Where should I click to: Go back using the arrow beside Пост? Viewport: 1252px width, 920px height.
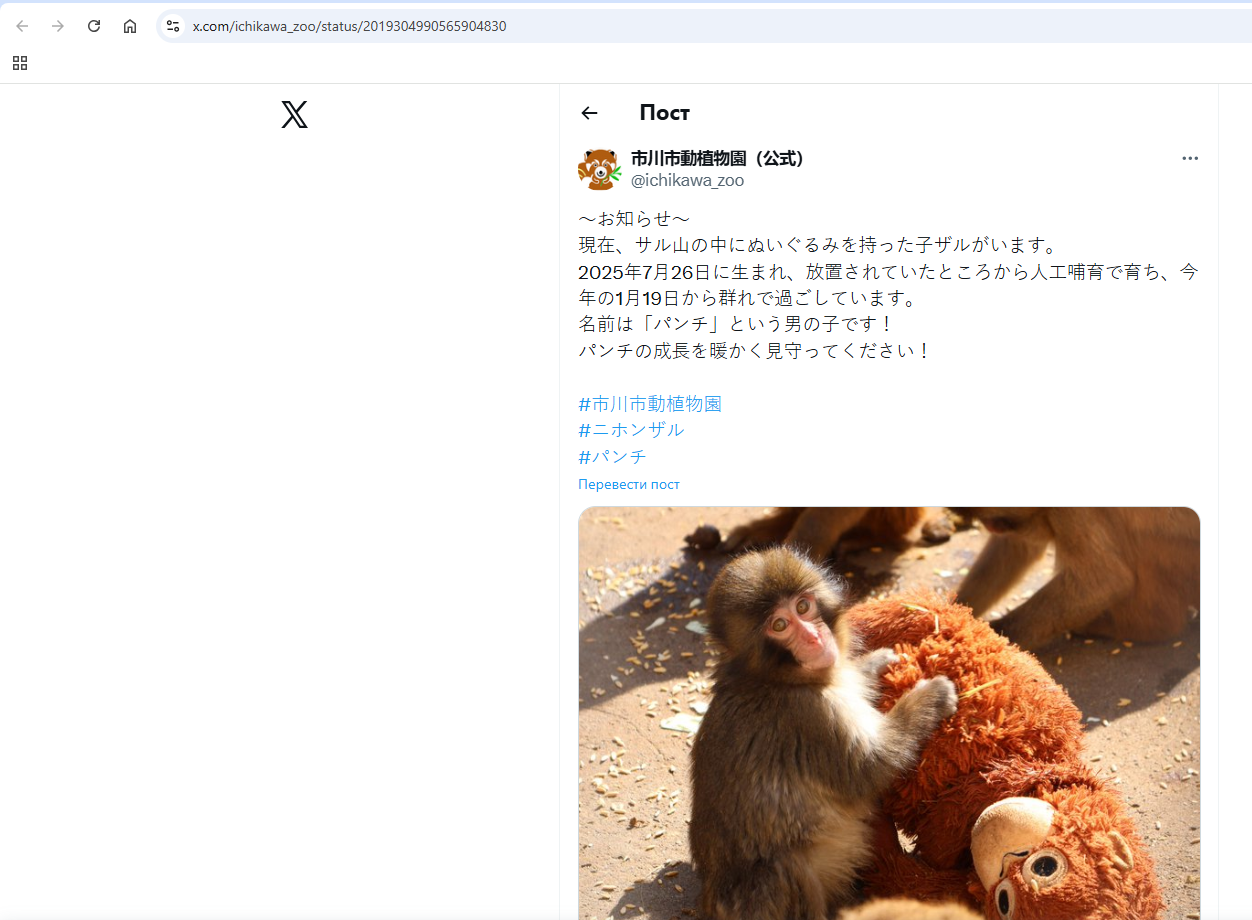click(589, 113)
